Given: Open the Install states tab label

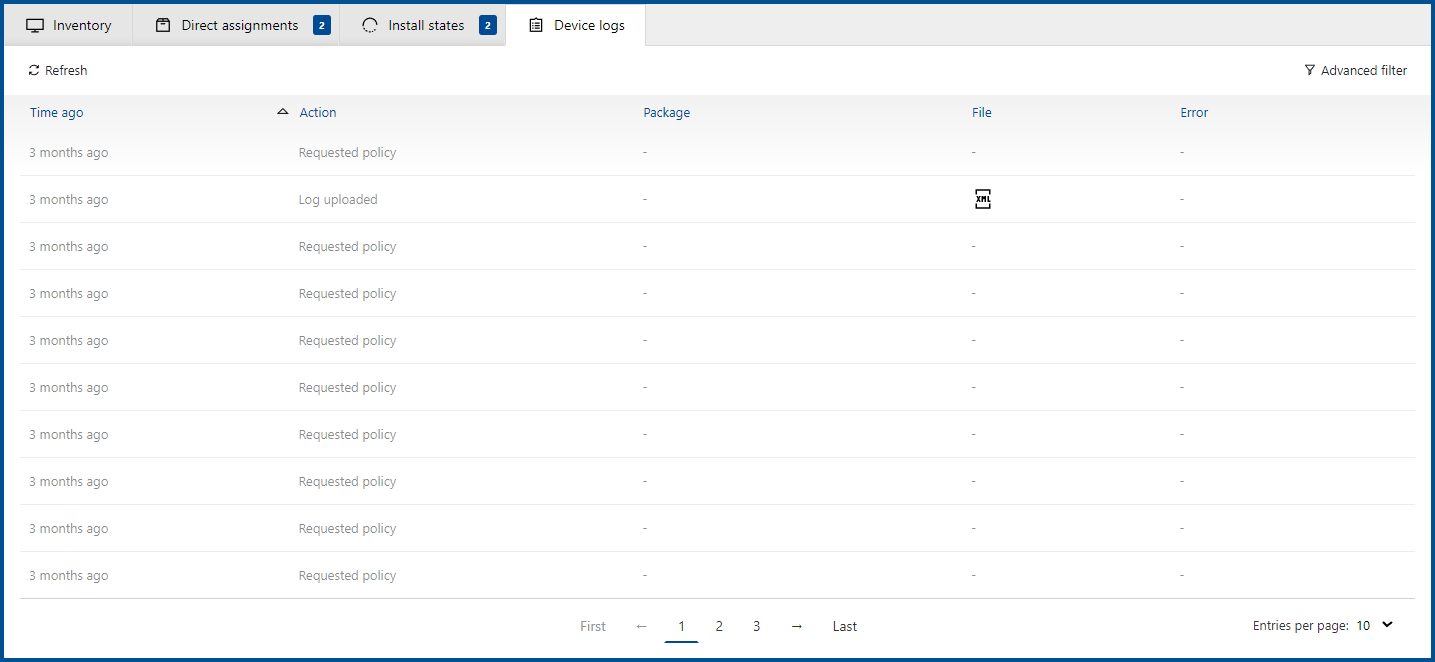Looking at the screenshot, I should [426, 26].
